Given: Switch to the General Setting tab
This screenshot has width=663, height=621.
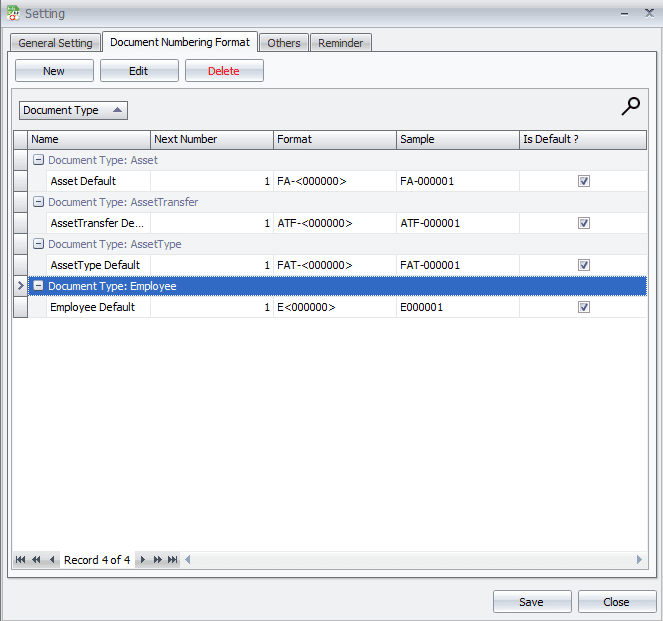Looking at the screenshot, I should point(55,43).
